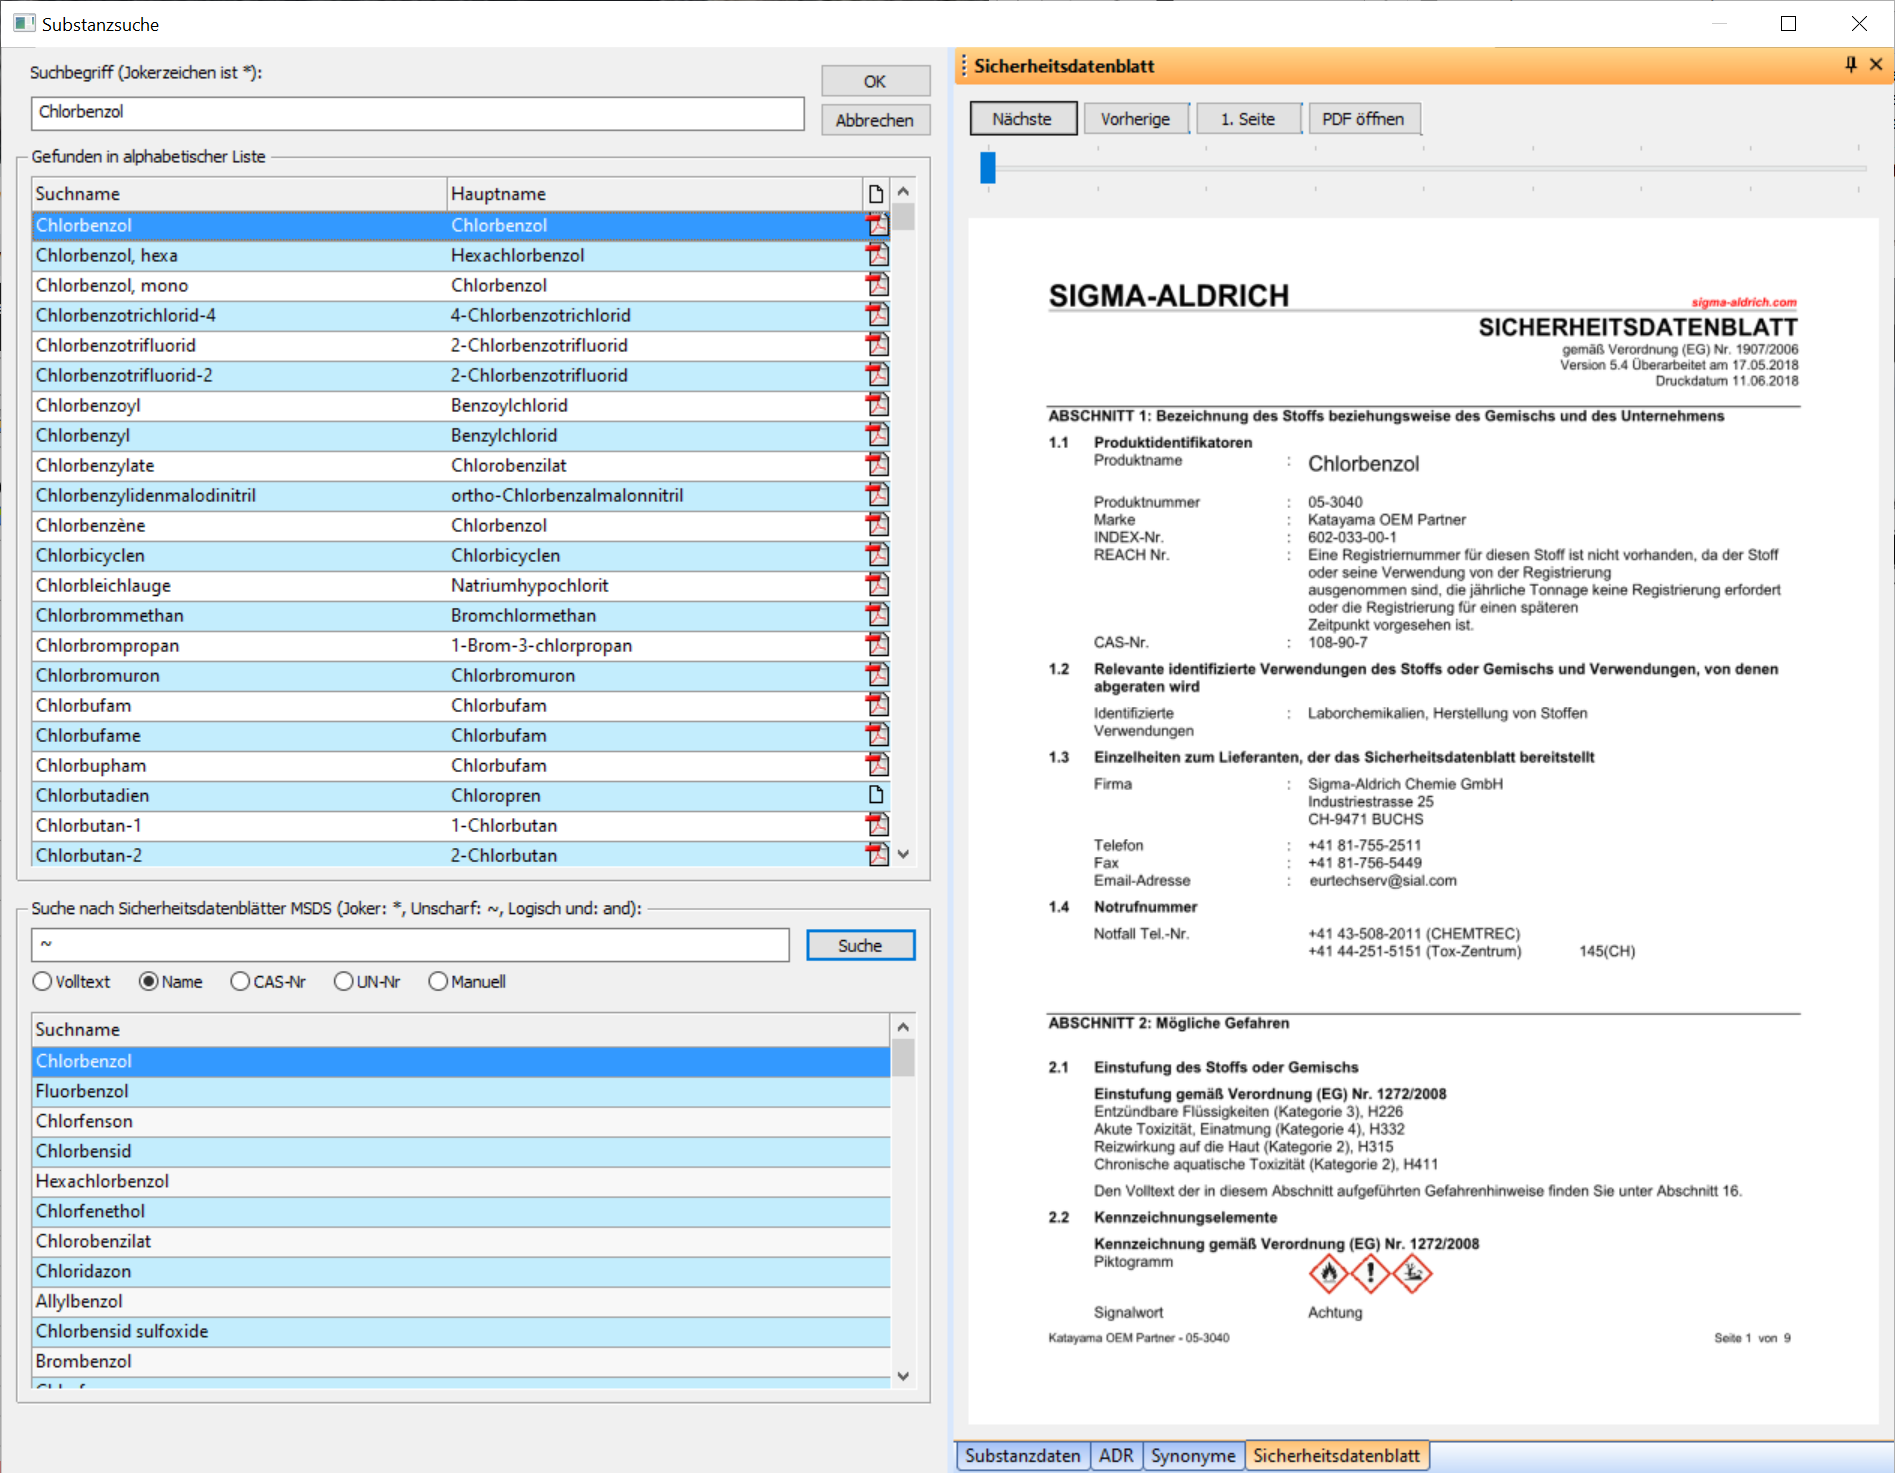Click PDF icon in Chlorbleichlauge row

(877, 585)
